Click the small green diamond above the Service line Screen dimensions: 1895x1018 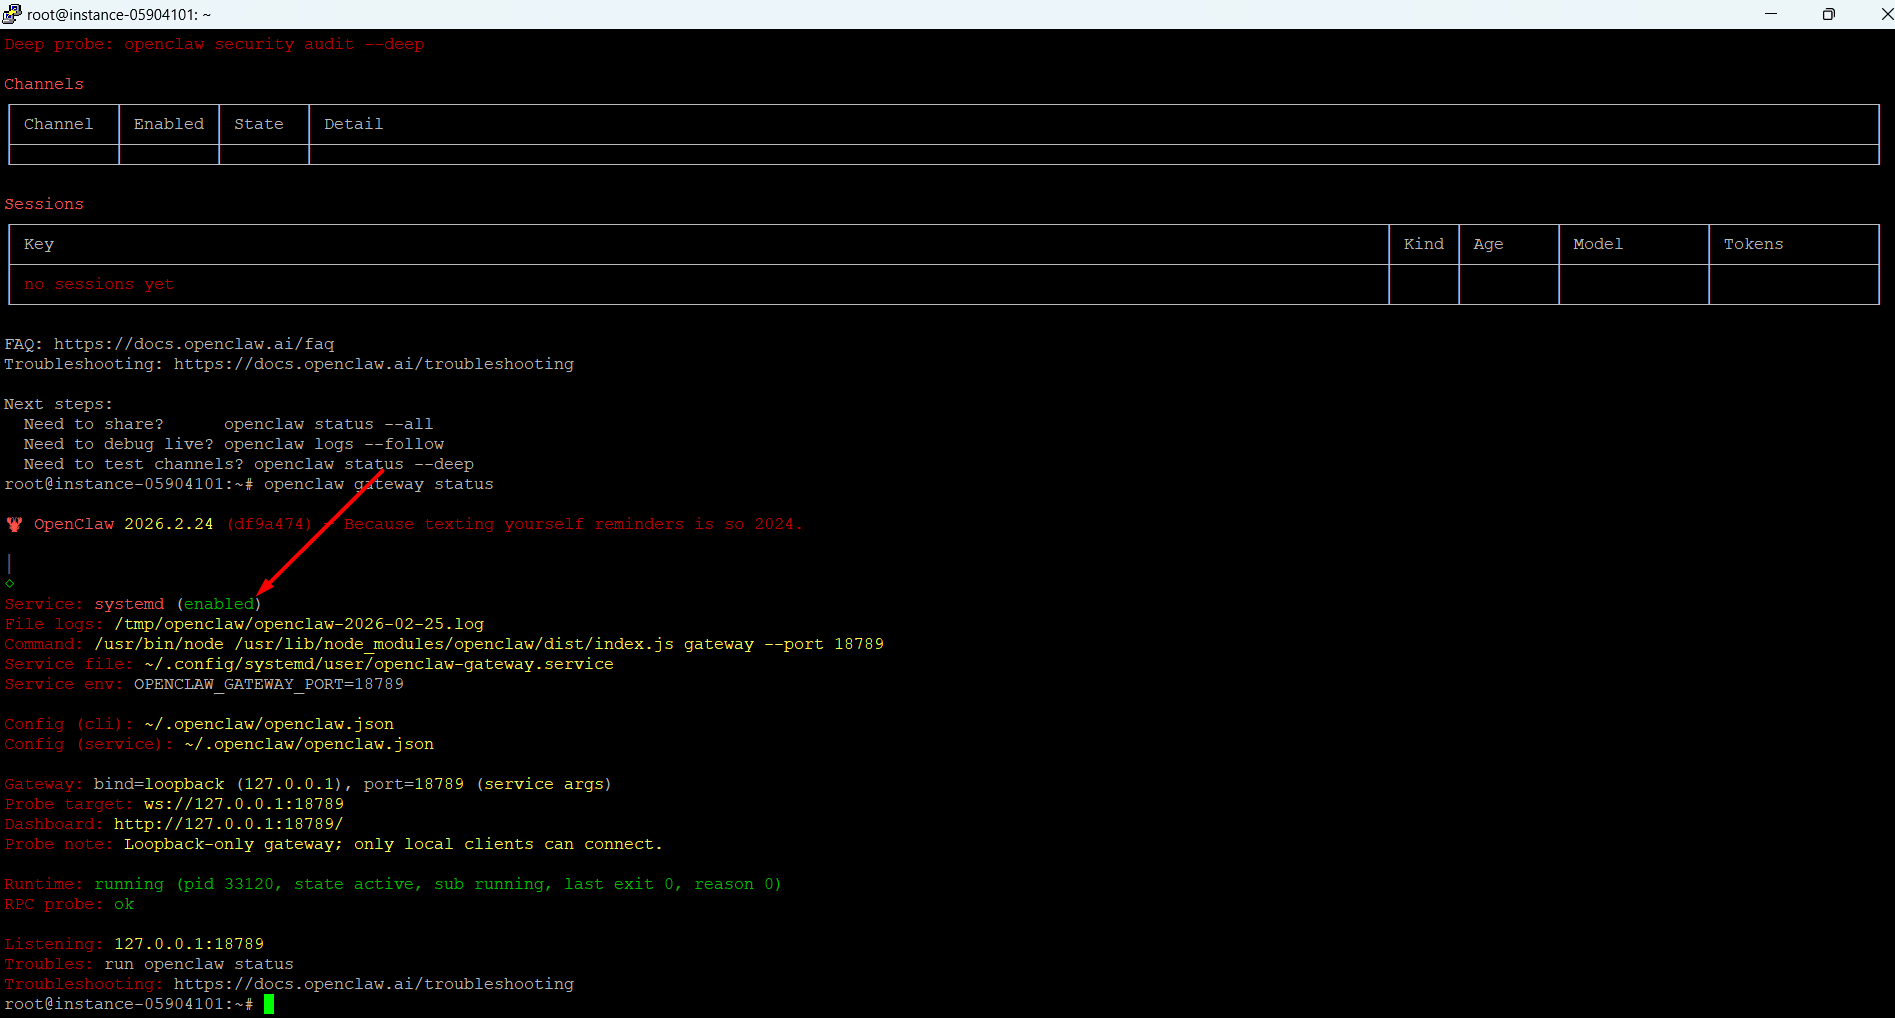click(x=10, y=583)
